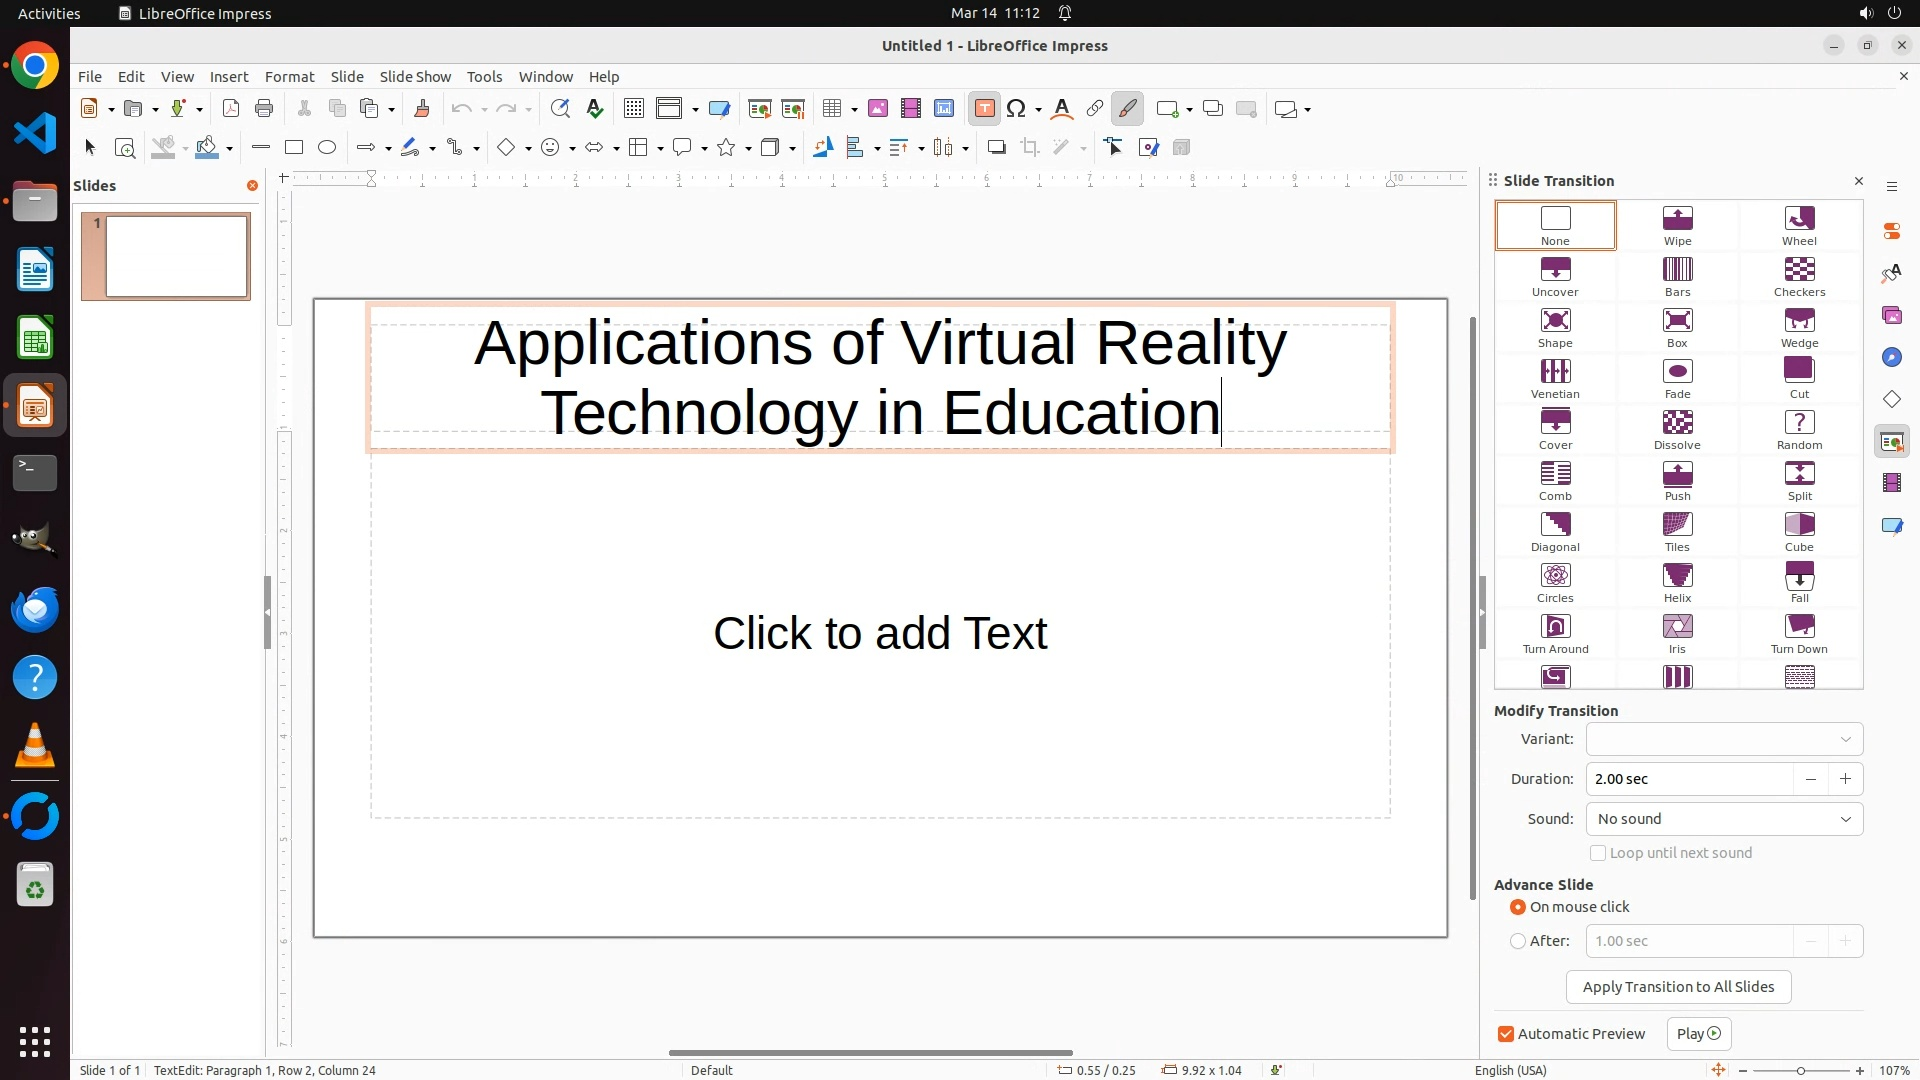Screen dimensions: 1920x1080
Task: Expand the Variant dropdown
Action: click(x=1724, y=739)
